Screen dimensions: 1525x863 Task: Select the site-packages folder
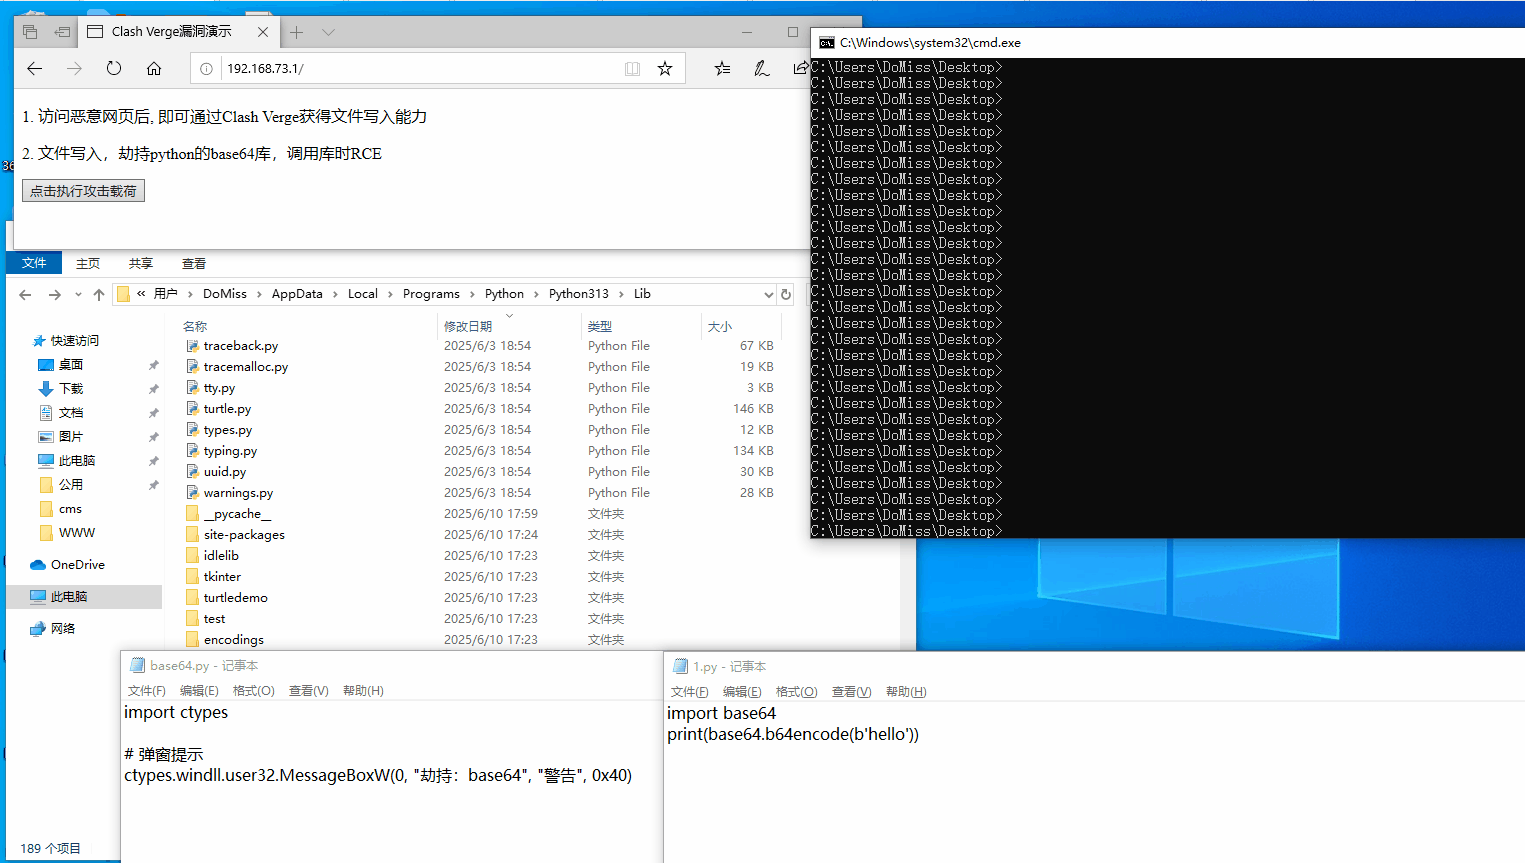point(244,535)
